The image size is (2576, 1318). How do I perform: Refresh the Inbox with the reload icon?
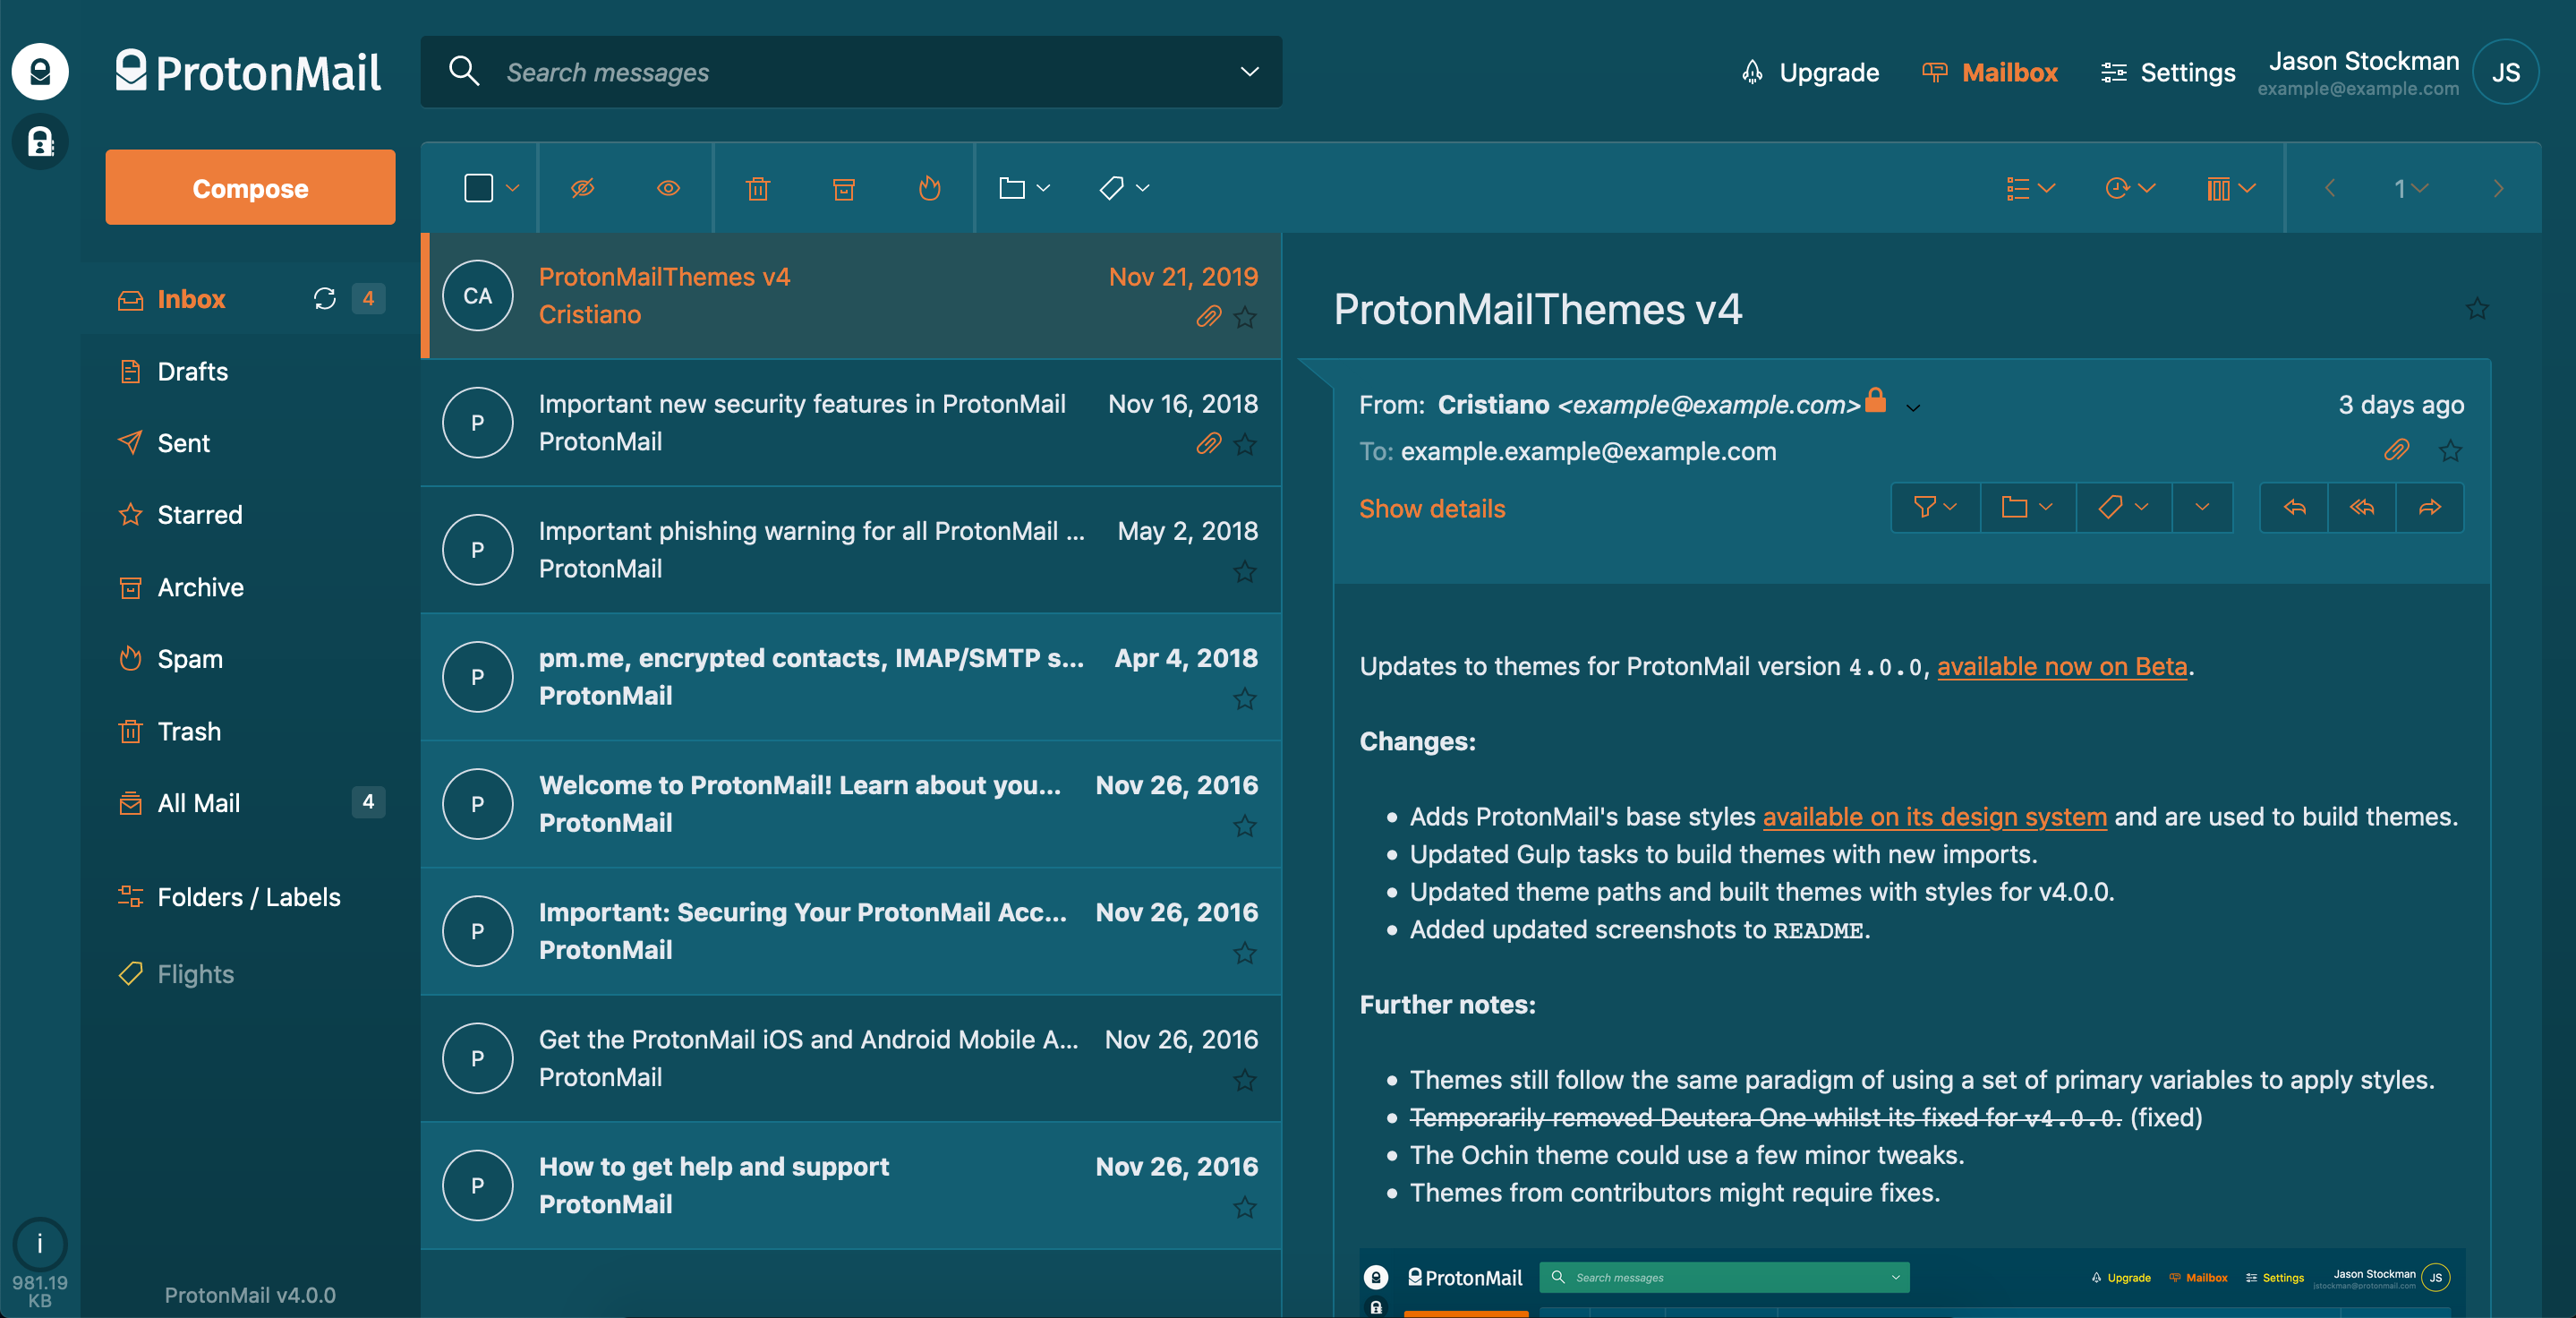click(x=325, y=298)
